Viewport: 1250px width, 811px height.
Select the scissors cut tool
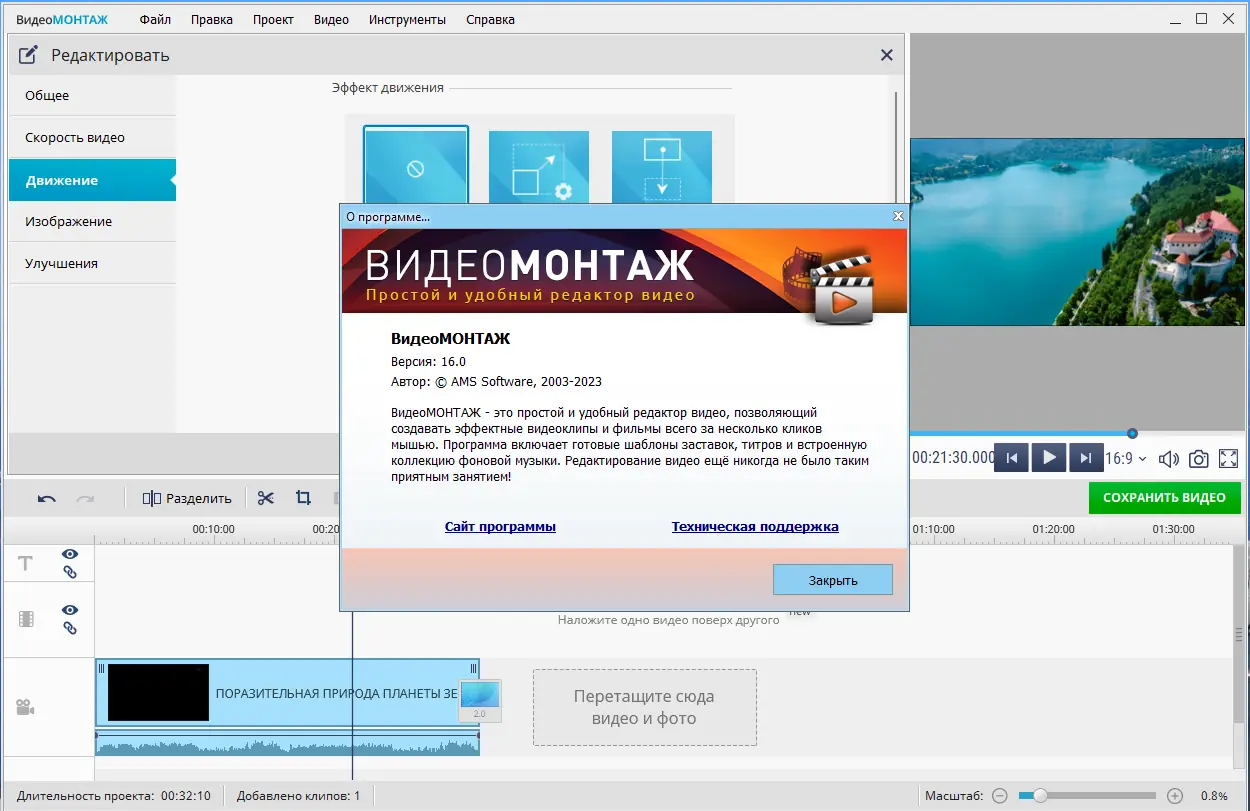[x=265, y=498]
